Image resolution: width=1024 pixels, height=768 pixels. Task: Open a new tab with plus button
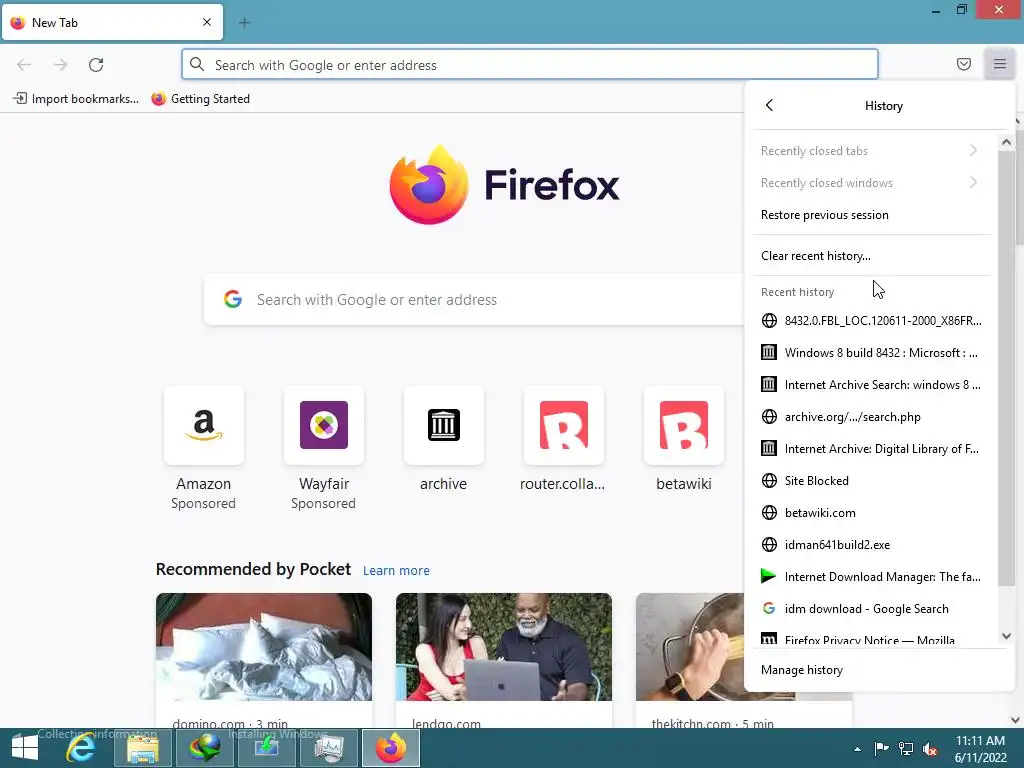pos(244,23)
